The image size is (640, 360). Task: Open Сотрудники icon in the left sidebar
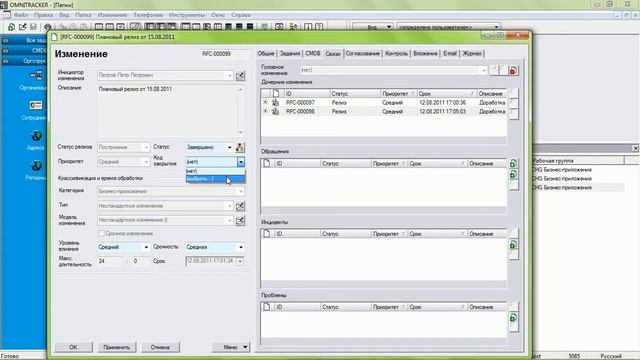[x=36, y=105]
